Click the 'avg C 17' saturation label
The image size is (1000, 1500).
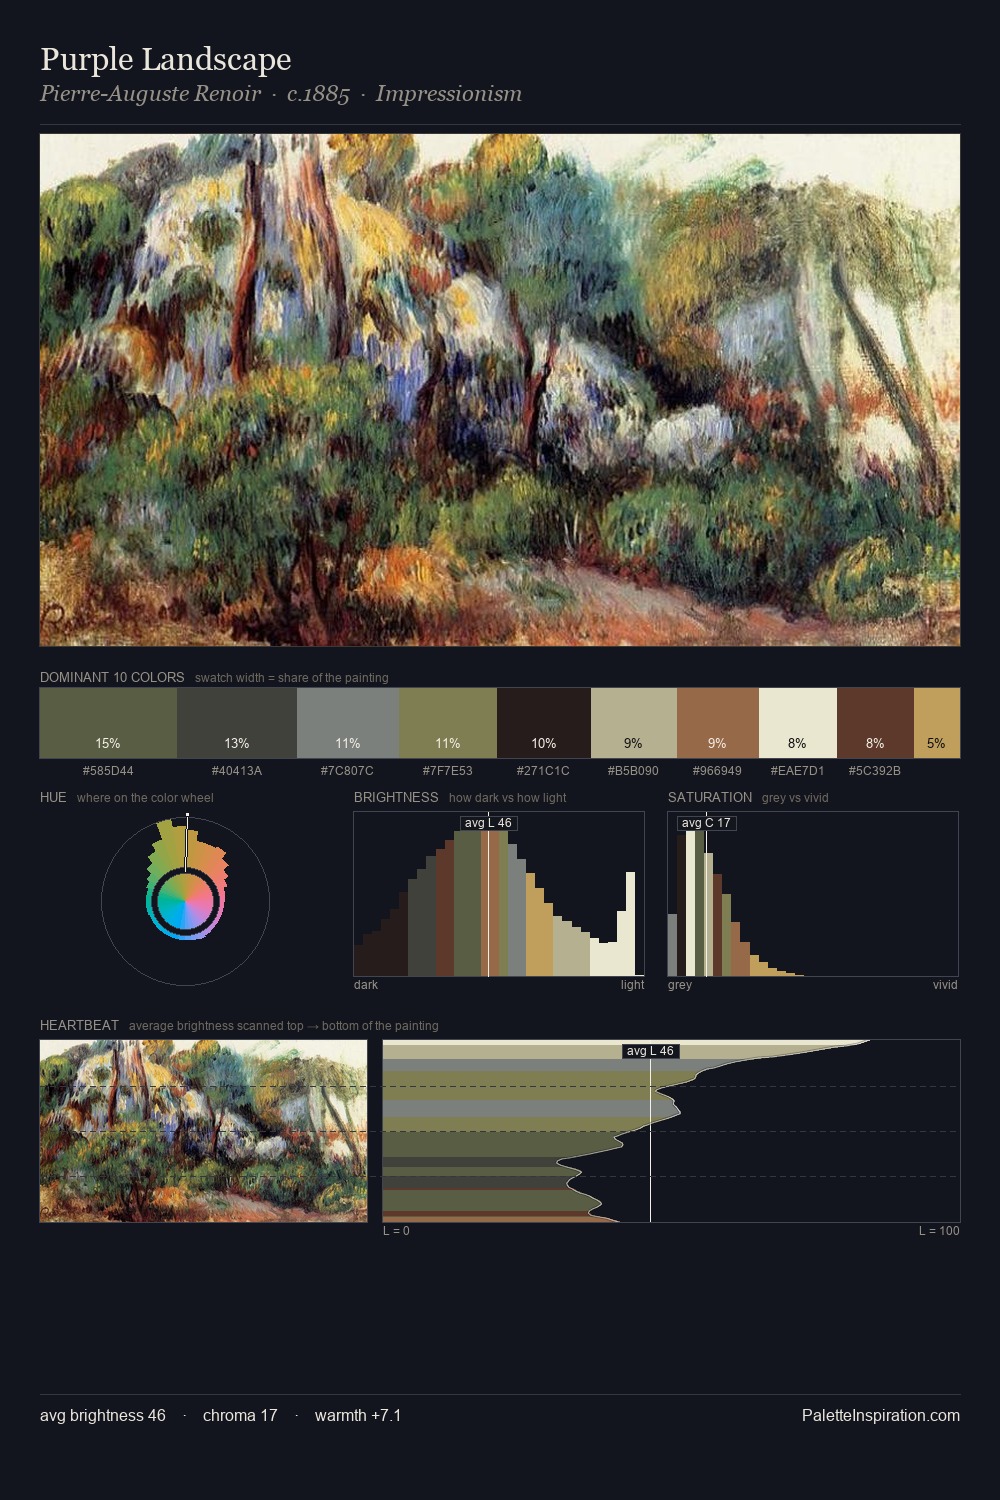click(706, 823)
